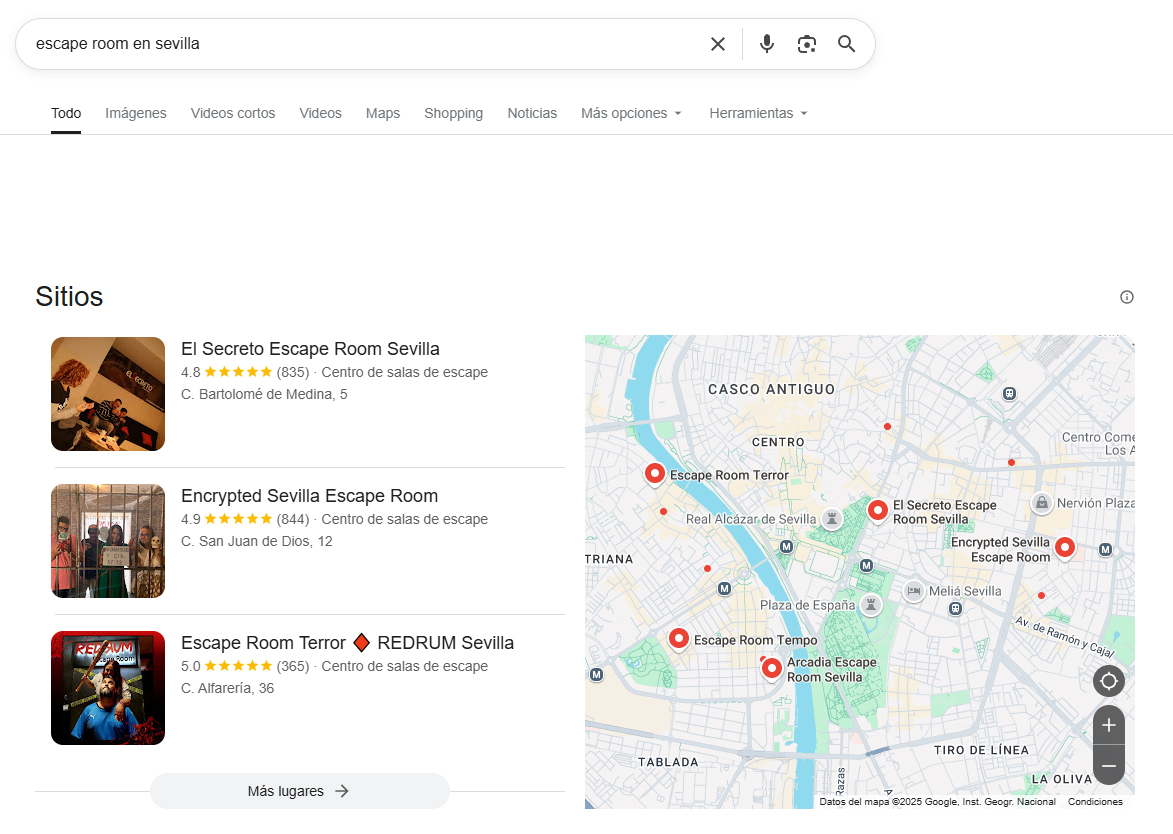Open map Condiciones link
Viewport: 1173px width, 834px height.
pos(1095,802)
